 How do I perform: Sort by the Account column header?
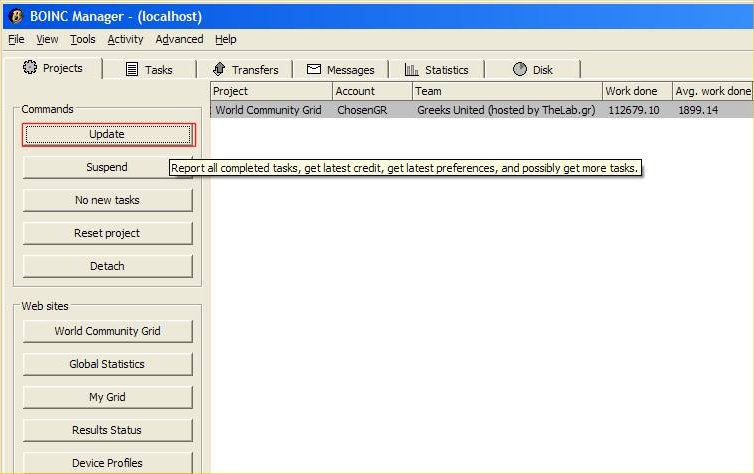click(372, 91)
